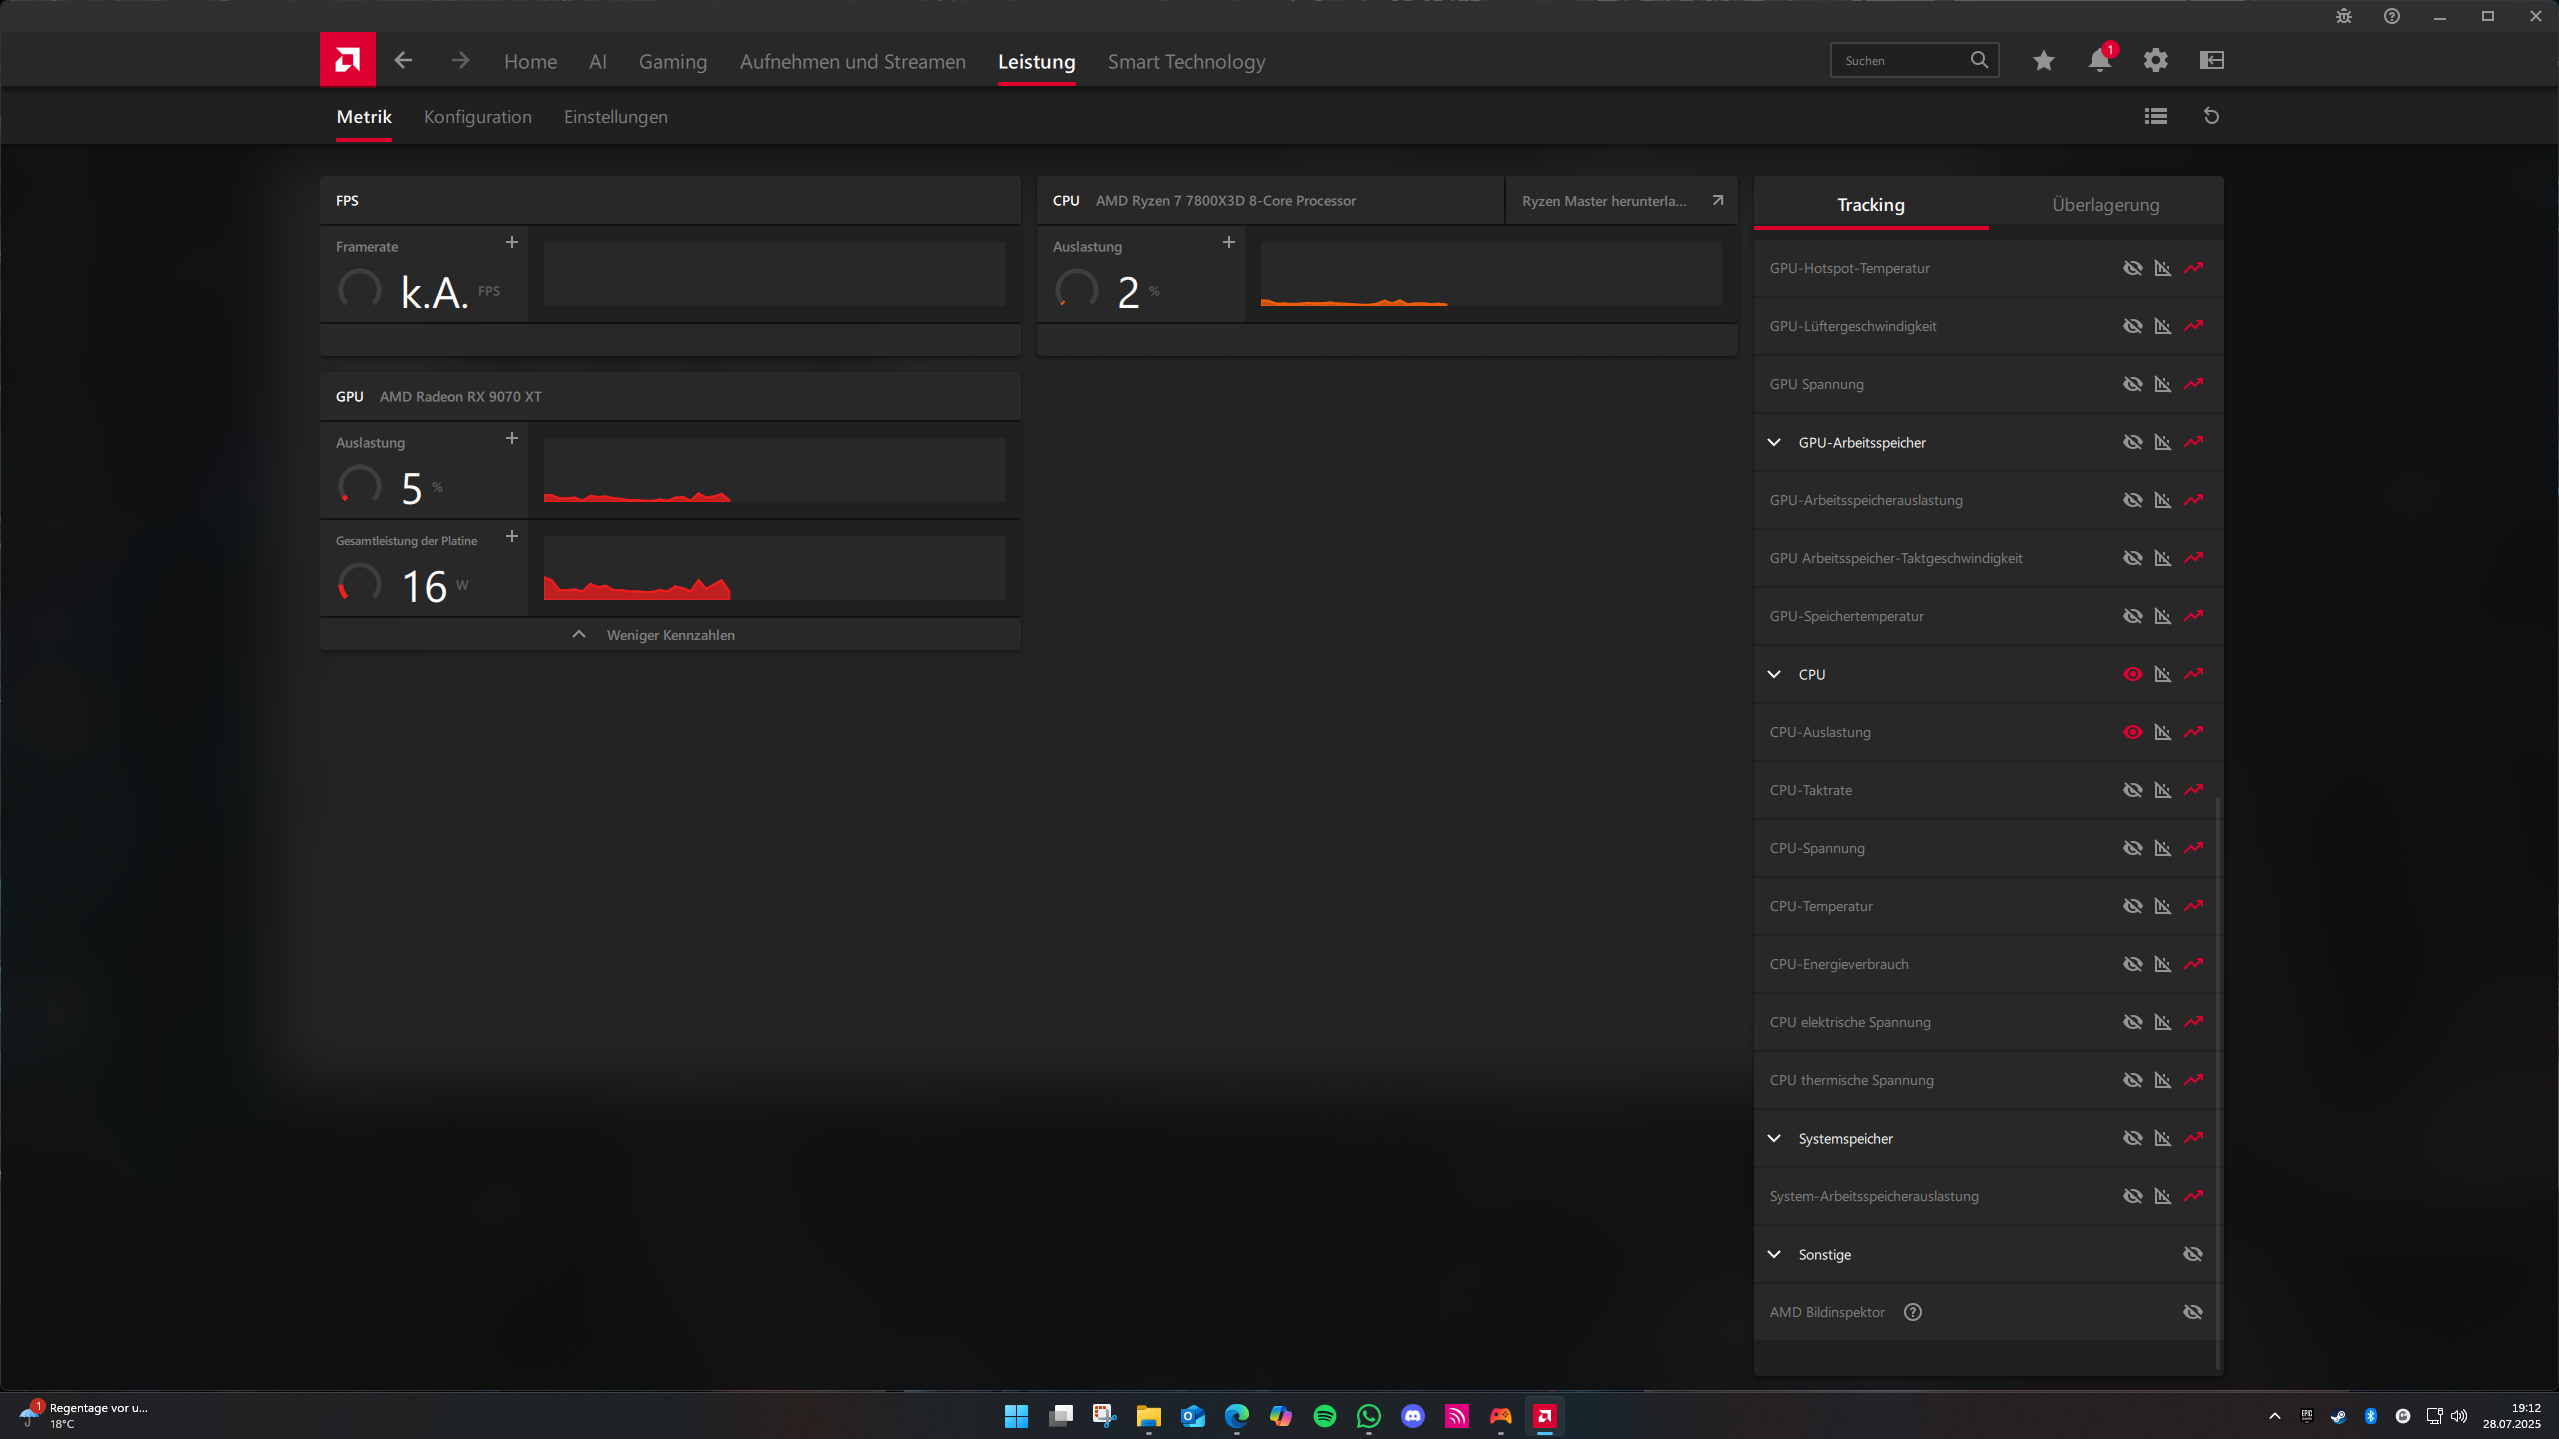Open the settings gear icon

[x=2155, y=60]
